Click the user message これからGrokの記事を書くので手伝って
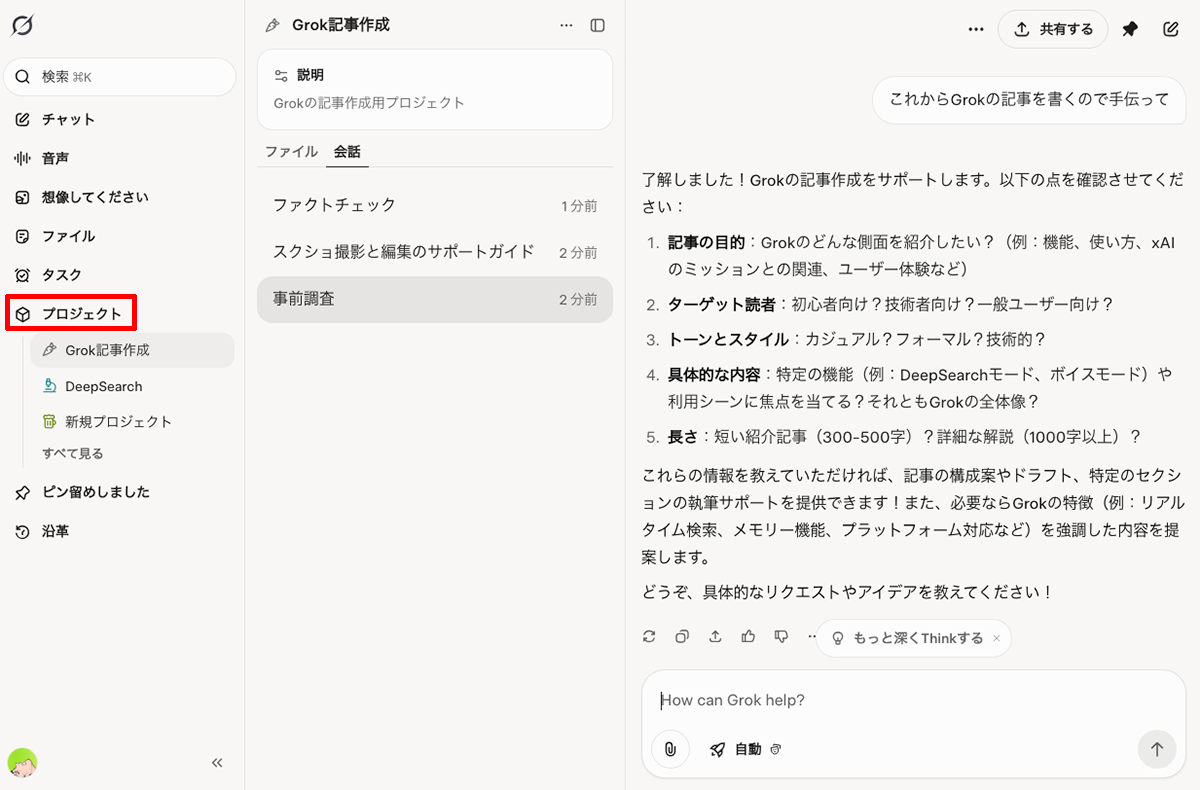 [1029, 99]
